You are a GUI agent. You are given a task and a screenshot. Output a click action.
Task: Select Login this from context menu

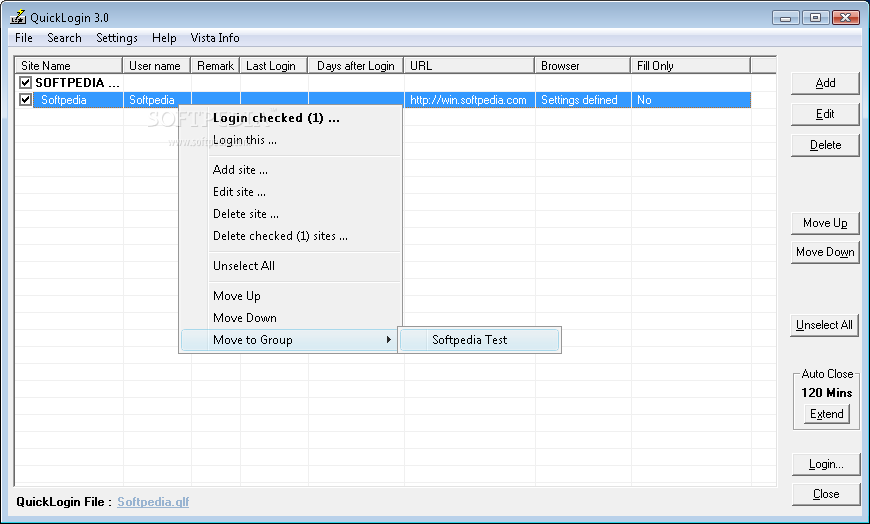[290, 140]
